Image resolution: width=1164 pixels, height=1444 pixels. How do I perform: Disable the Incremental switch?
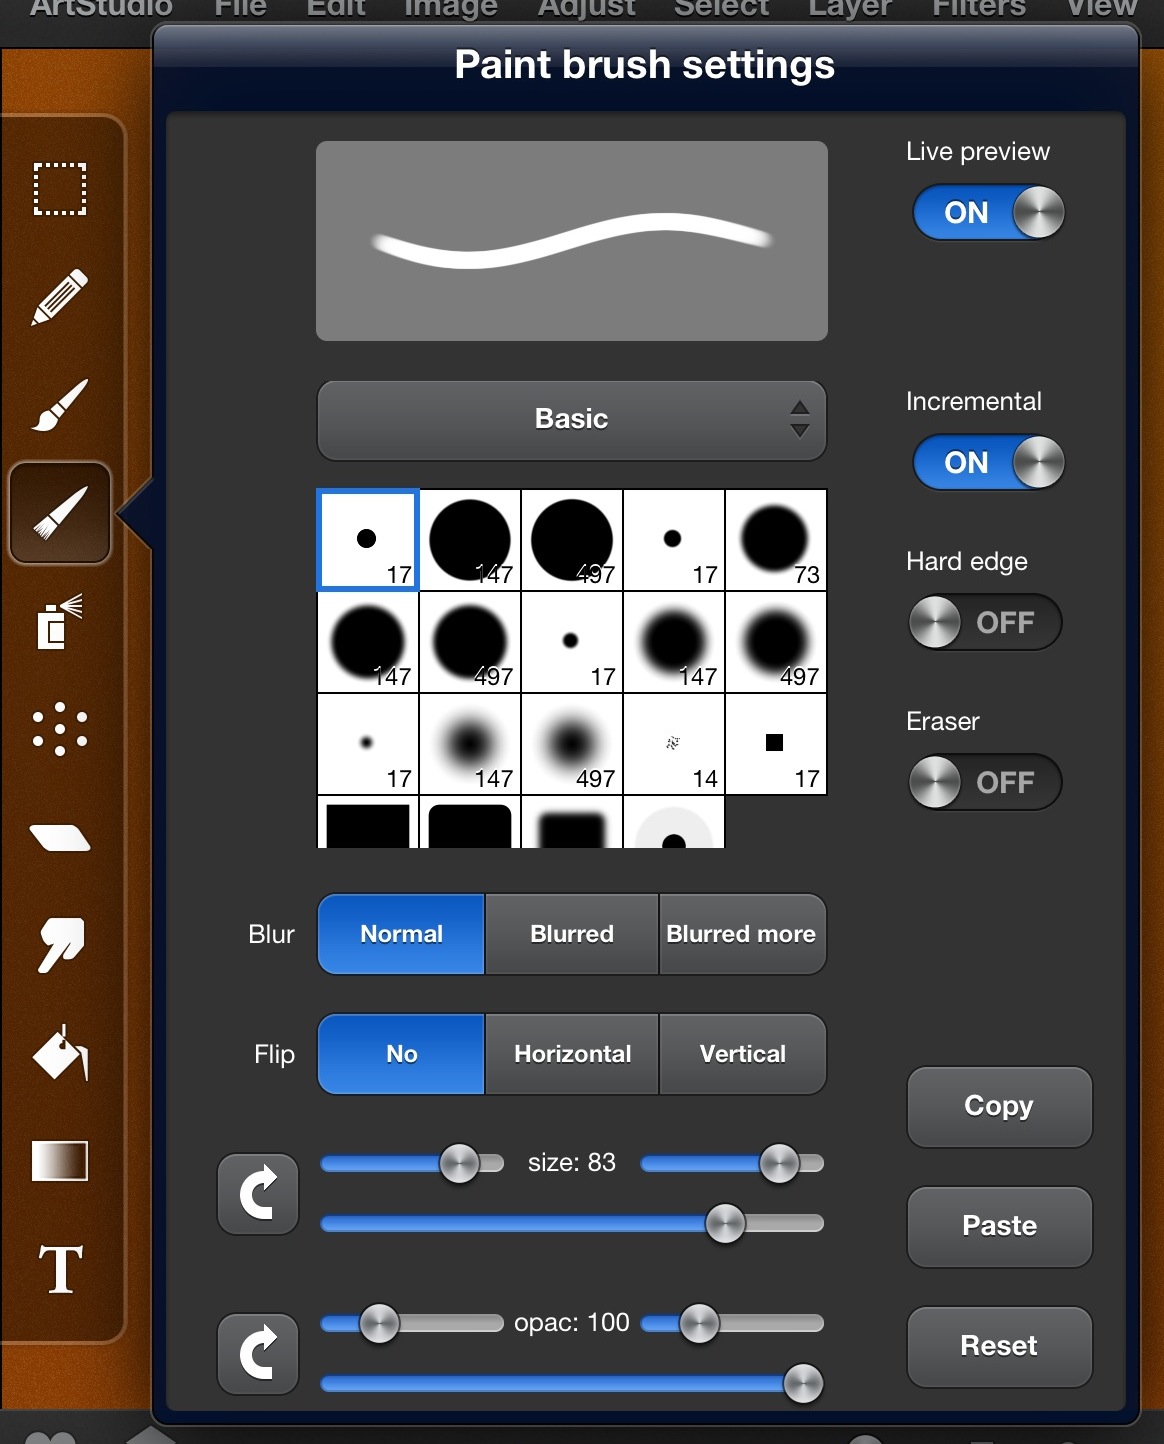987,463
